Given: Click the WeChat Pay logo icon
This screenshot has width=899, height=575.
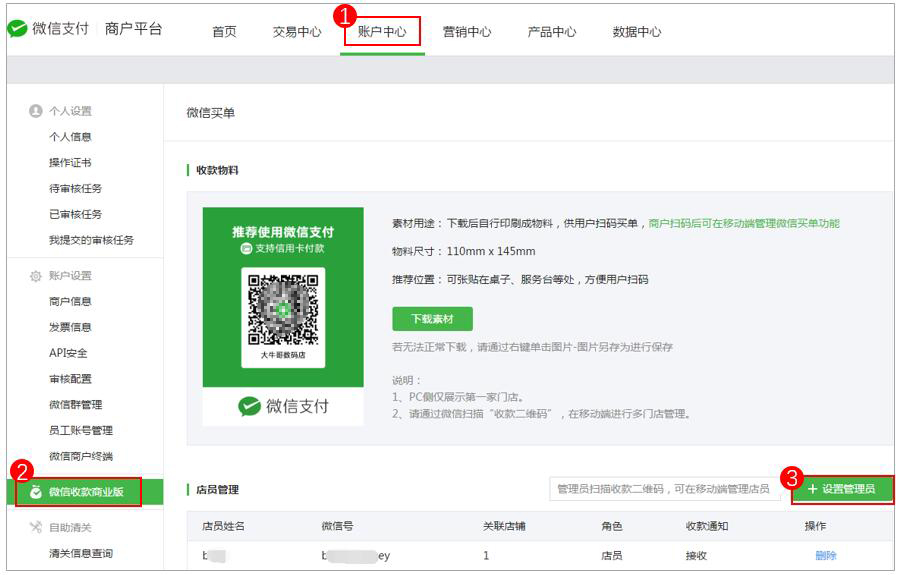Looking at the screenshot, I should point(17,29).
